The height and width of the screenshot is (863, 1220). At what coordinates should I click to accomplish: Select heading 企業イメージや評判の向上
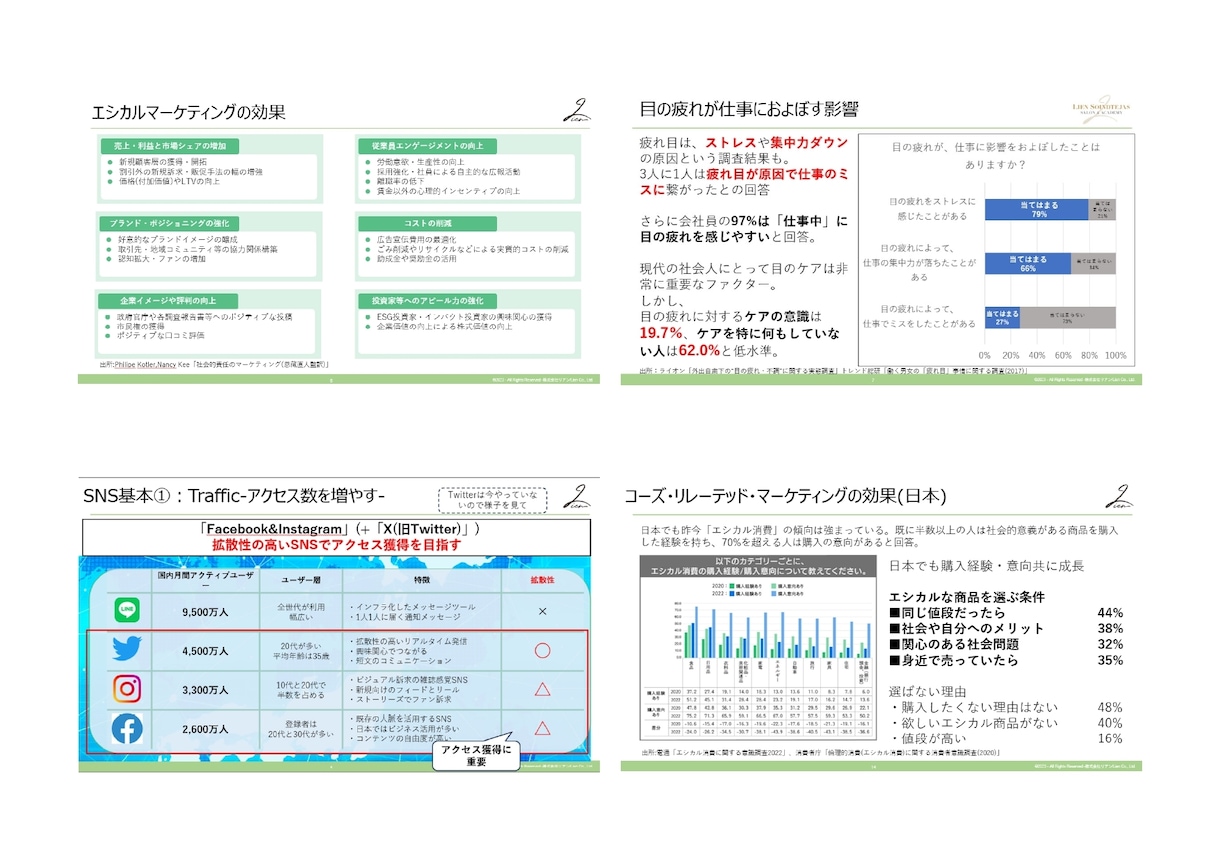point(169,300)
